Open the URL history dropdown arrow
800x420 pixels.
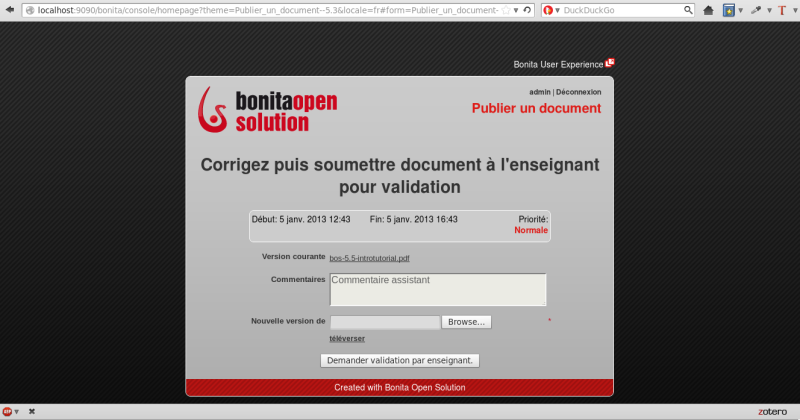pos(516,10)
